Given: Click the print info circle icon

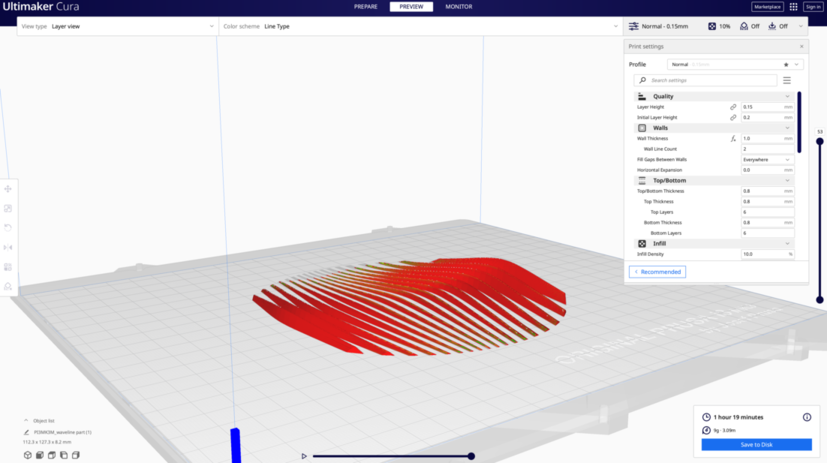Looking at the screenshot, I should [807, 417].
